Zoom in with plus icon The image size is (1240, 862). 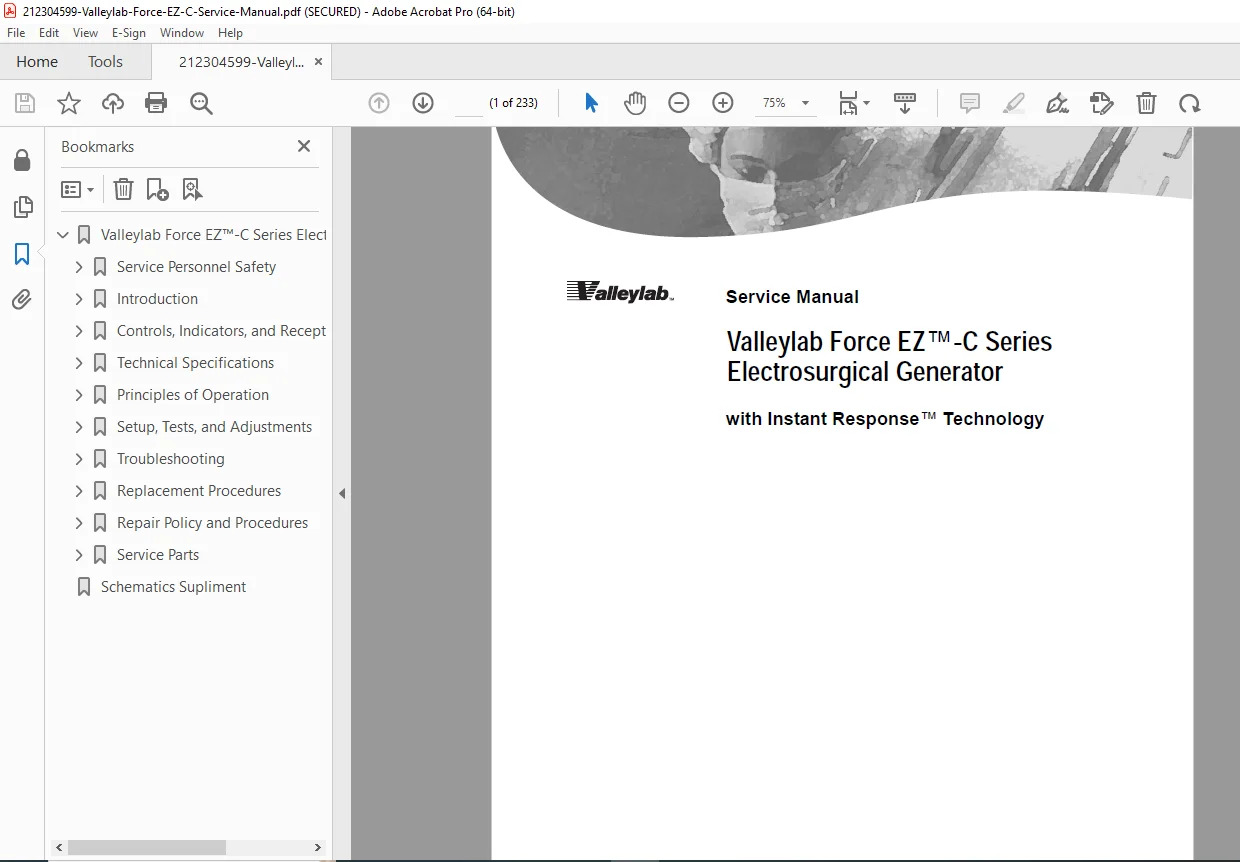coord(723,103)
